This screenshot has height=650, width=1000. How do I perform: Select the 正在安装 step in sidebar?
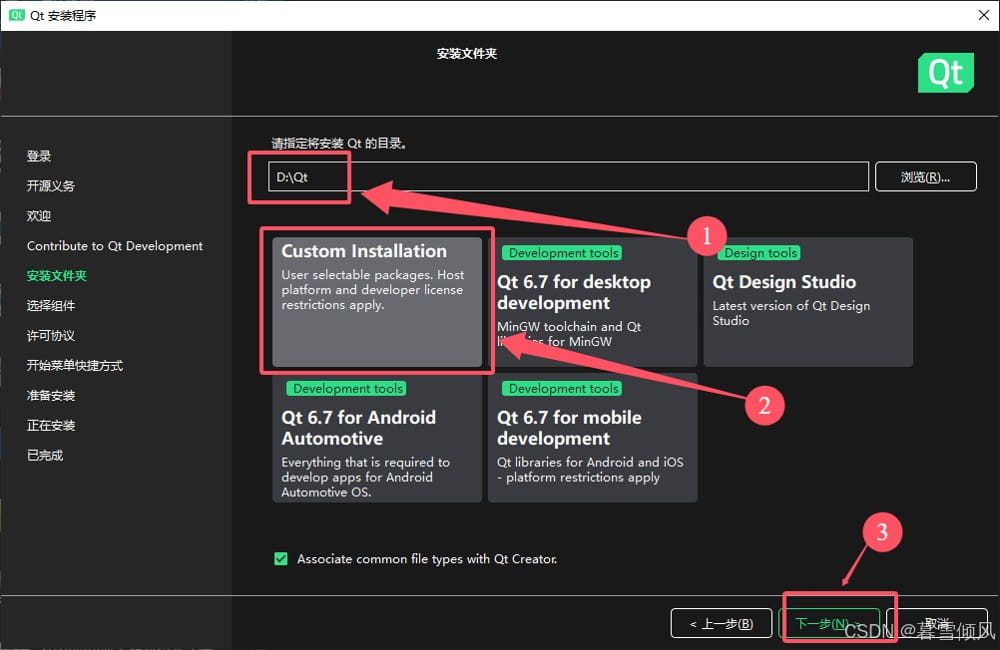coord(51,425)
